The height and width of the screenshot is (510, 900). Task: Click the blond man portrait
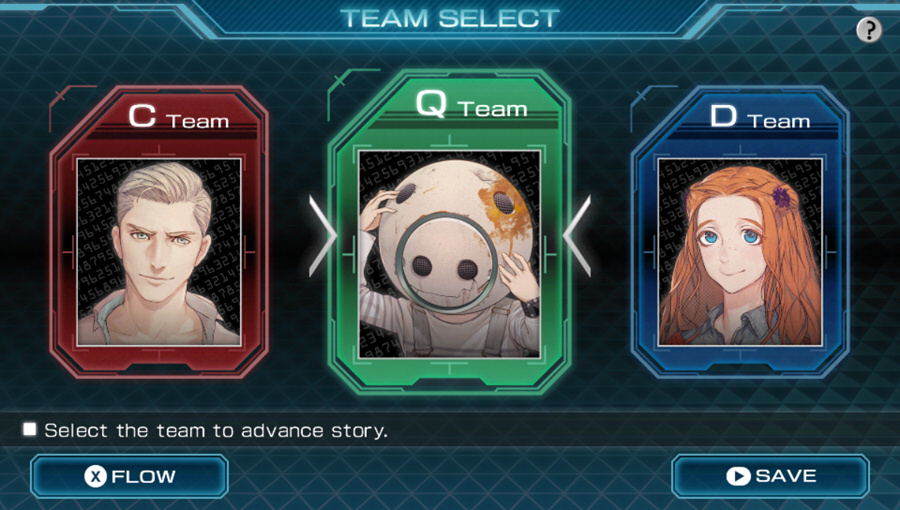coord(159,252)
